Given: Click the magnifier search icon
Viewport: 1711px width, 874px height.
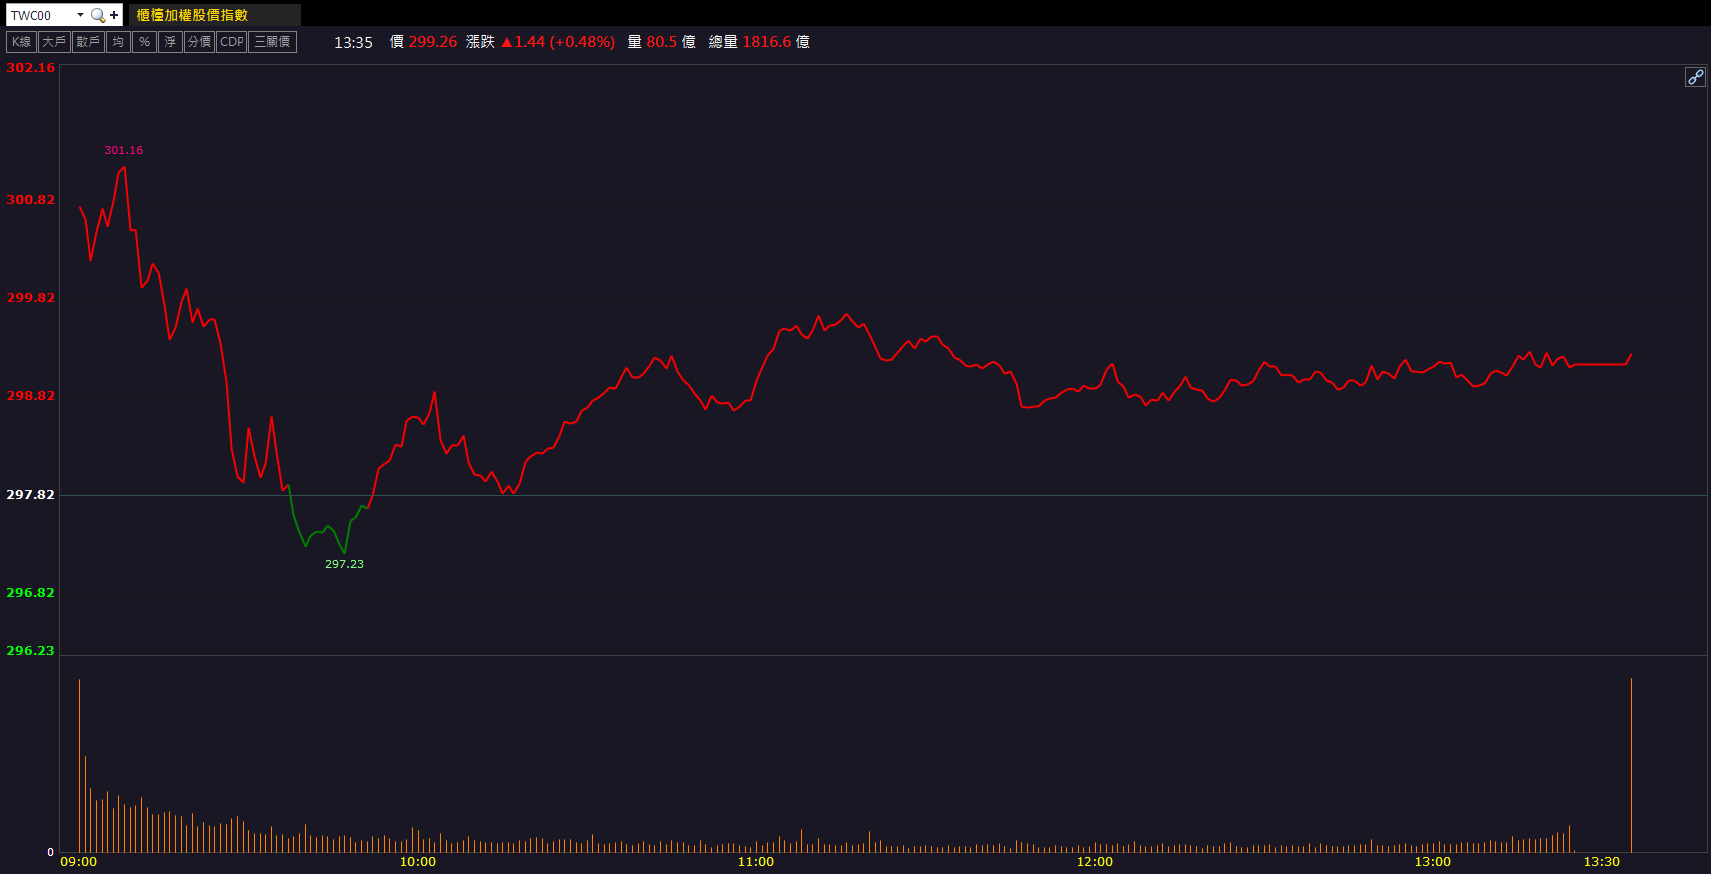Looking at the screenshot, I should coord(97,15).
